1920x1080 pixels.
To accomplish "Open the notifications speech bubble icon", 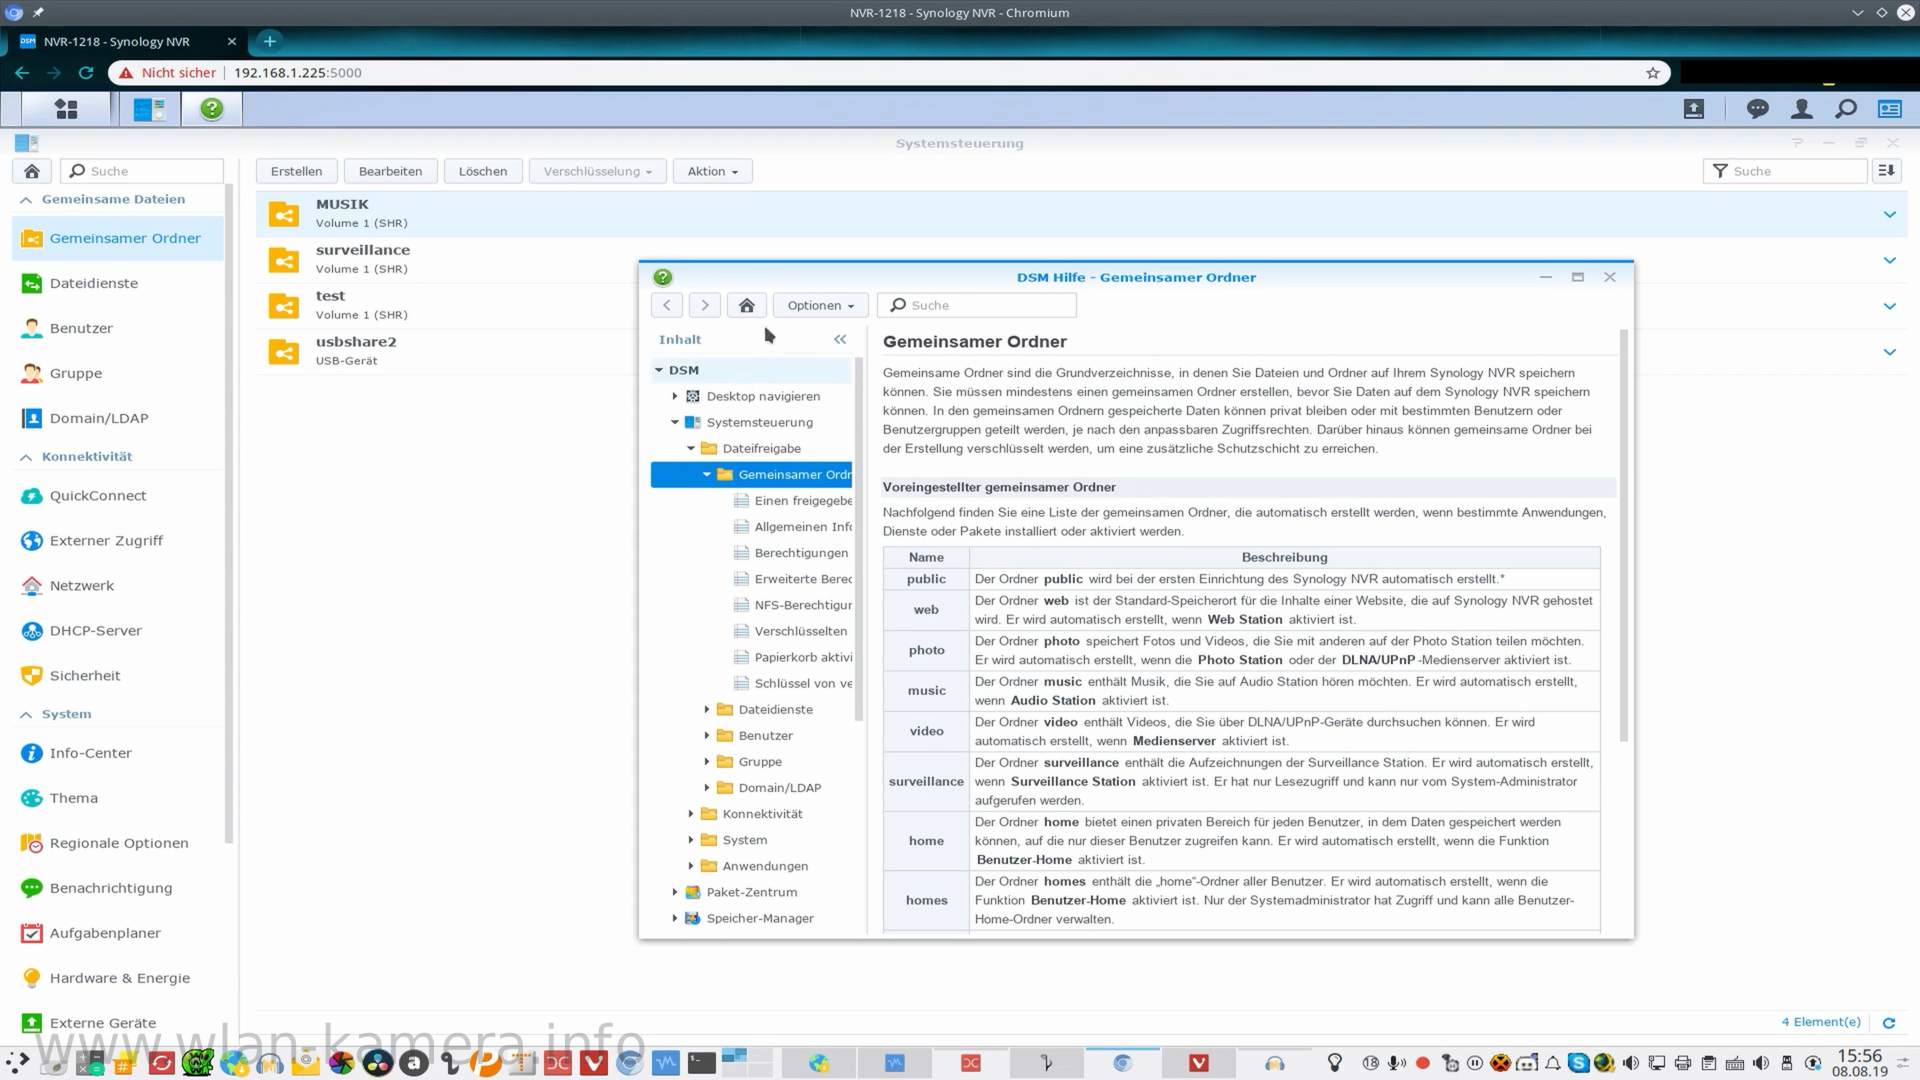I will click(1757, 109).
